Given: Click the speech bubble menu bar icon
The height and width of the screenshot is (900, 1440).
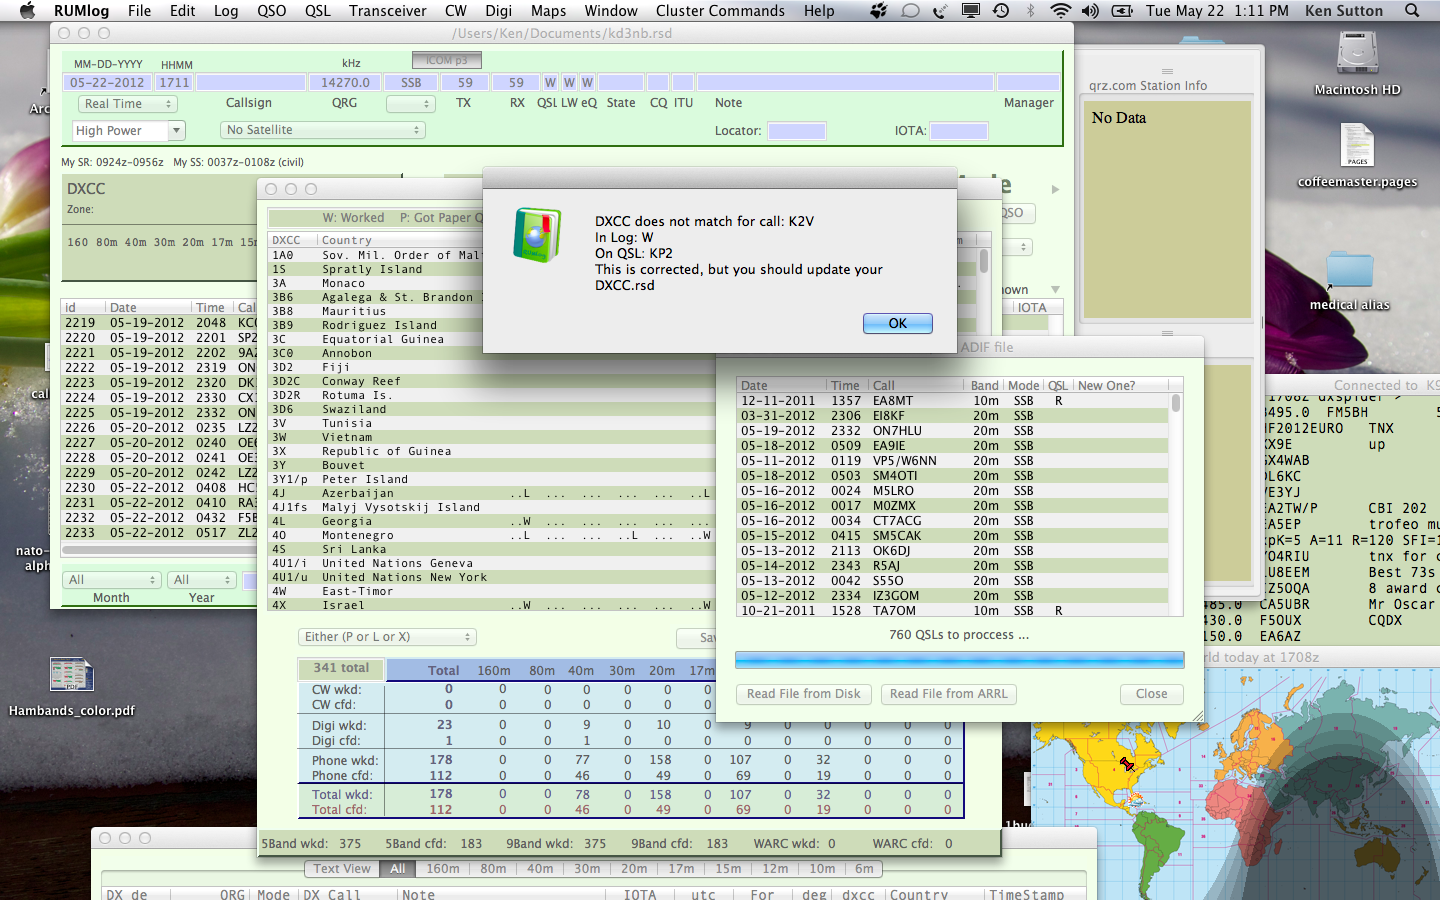Looking at the screenshot, I should (x=910, y=10).
